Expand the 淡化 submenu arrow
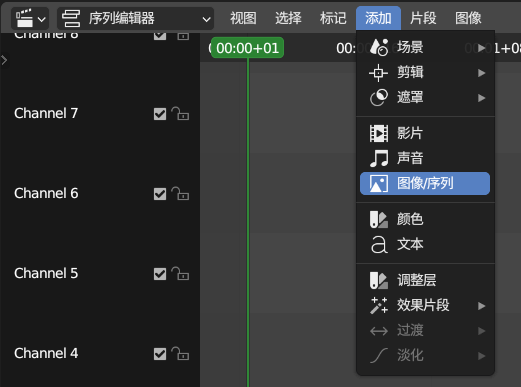 (481, 356)
